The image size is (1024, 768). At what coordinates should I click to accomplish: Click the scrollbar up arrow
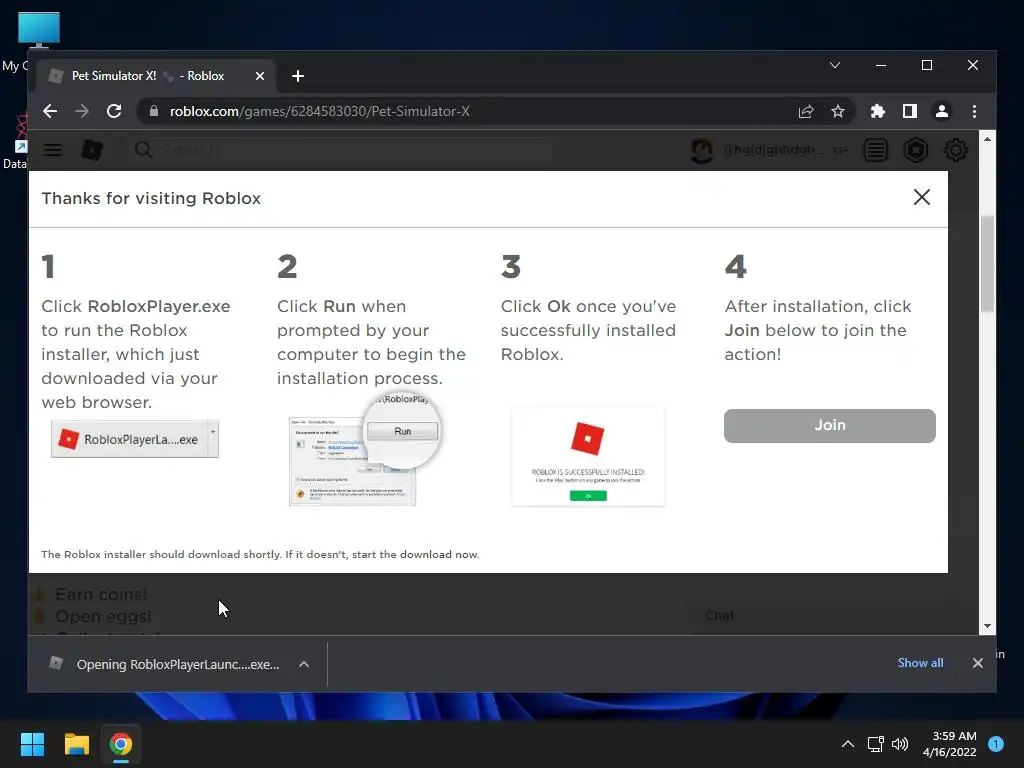click(x=987, y=139)
